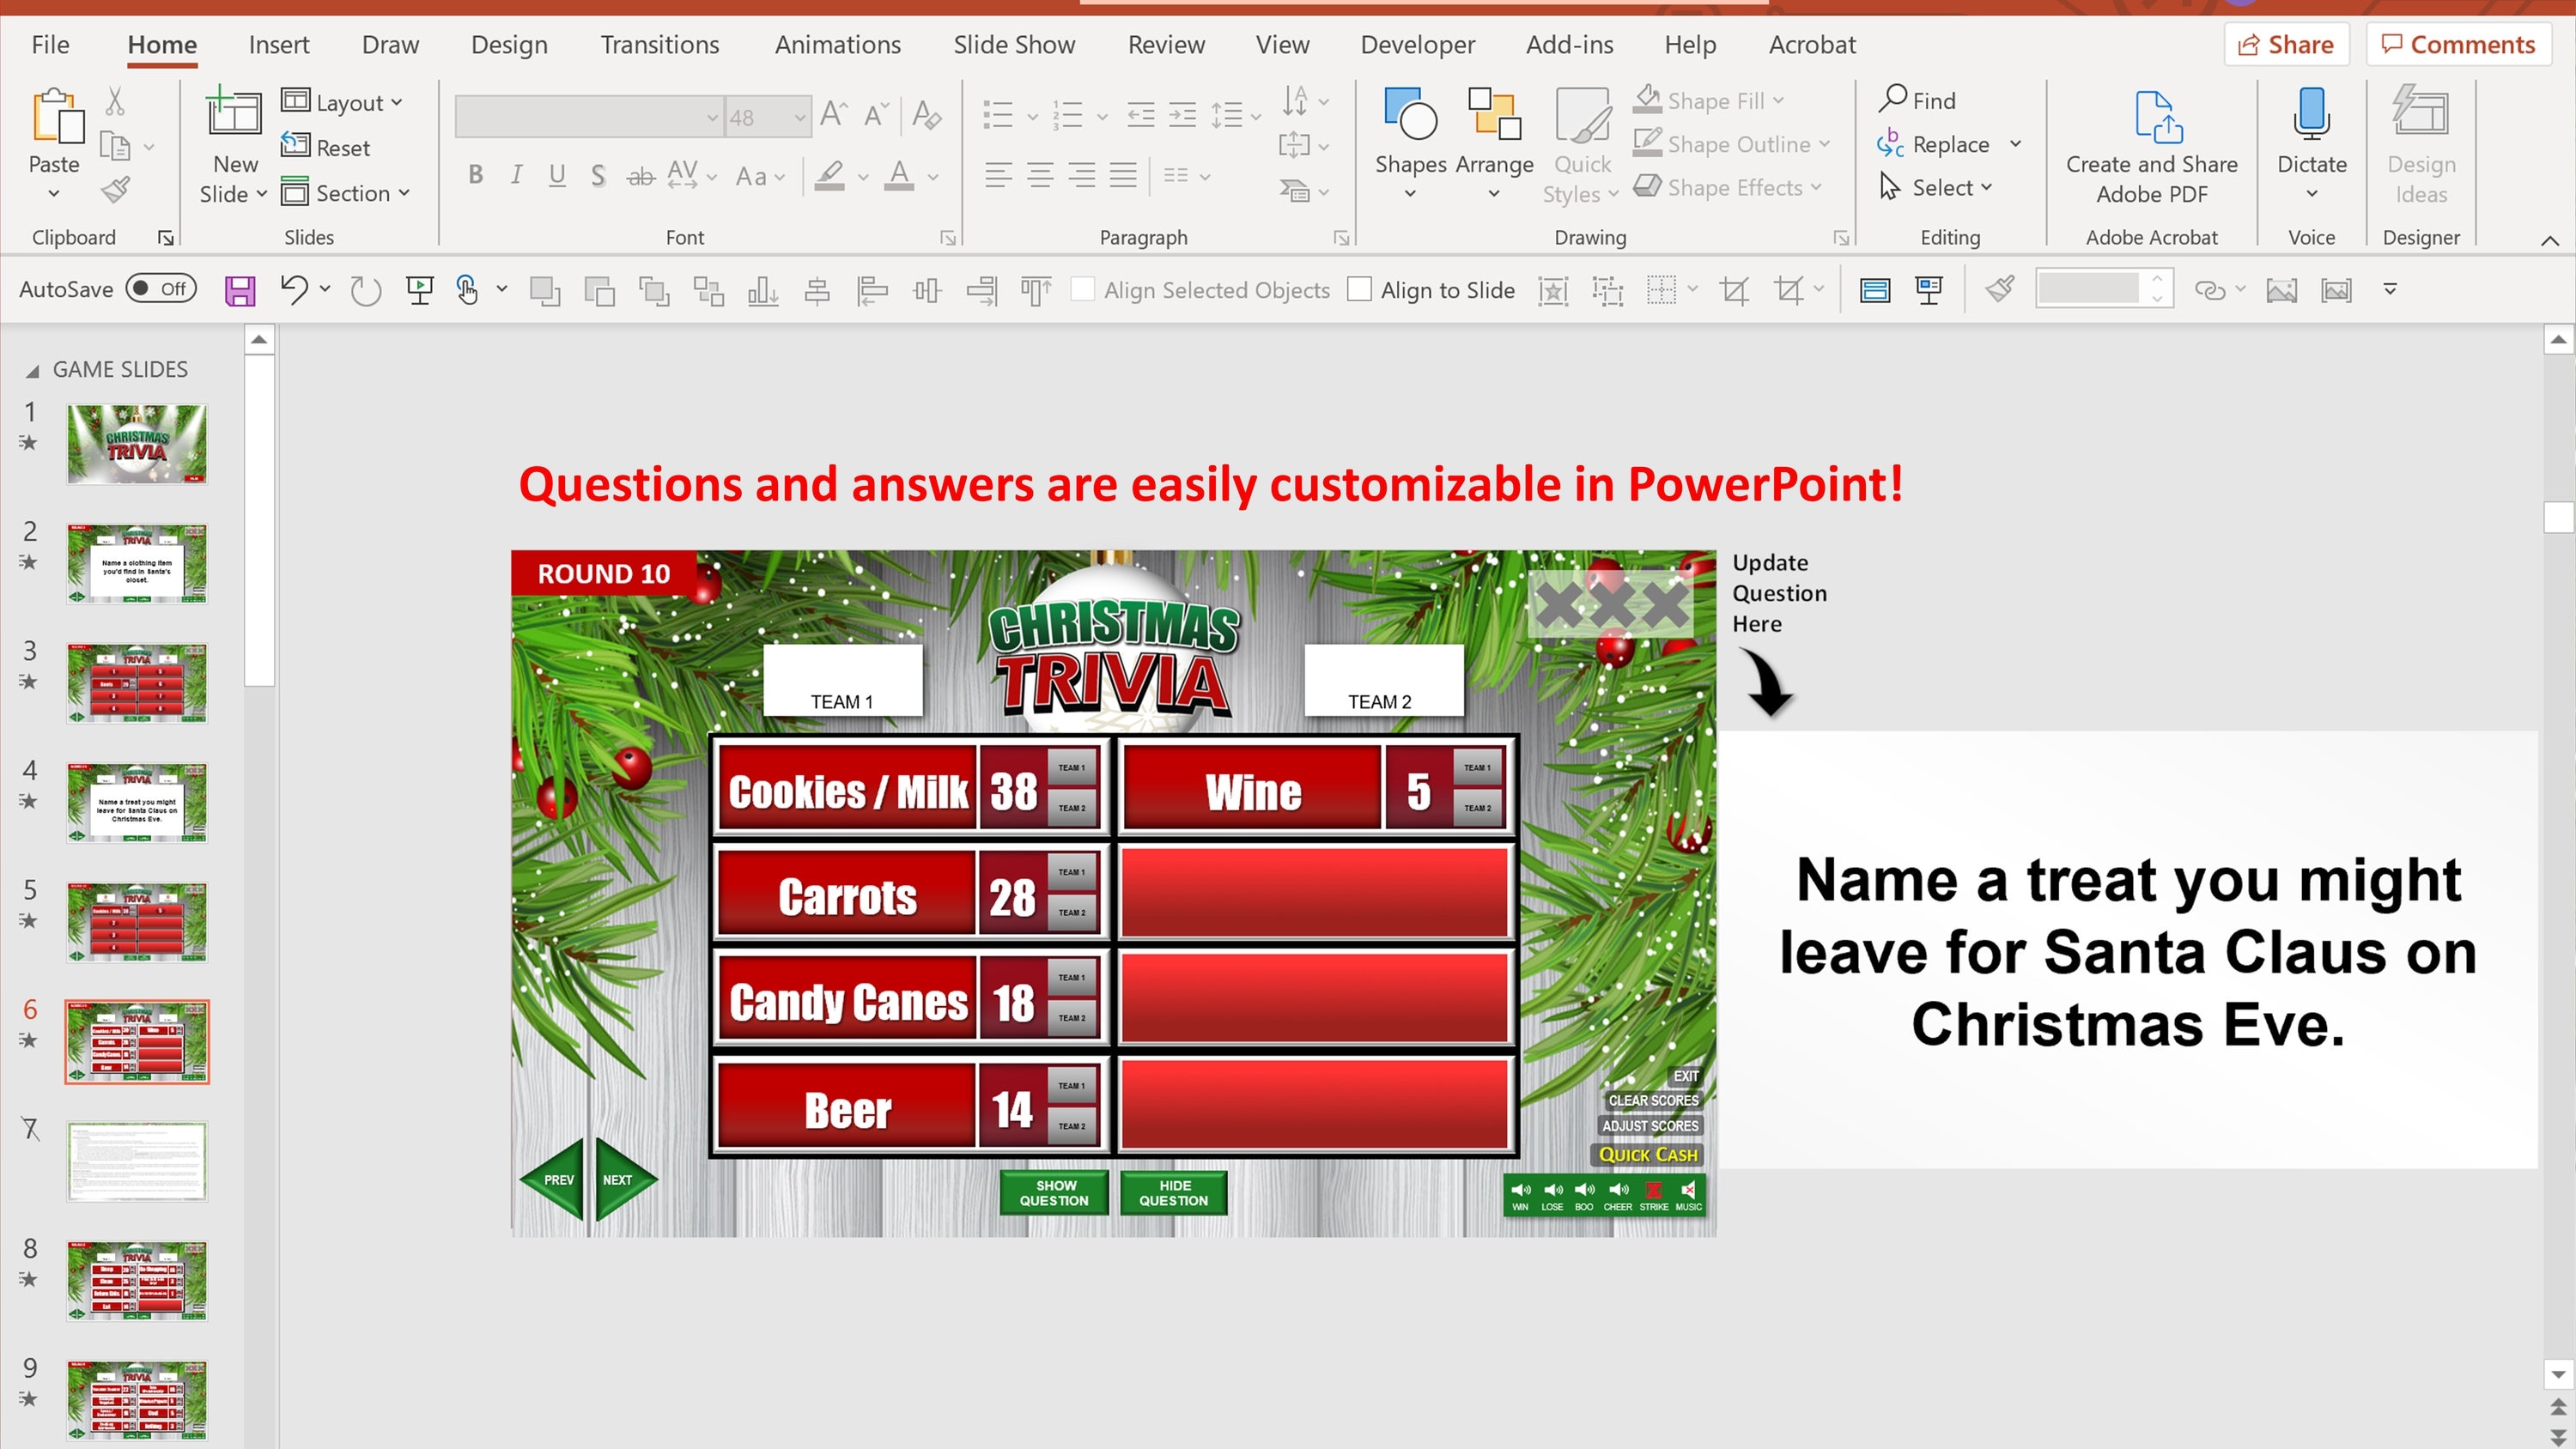2576x1449 pixels.
Task: Apply the Font Color swatch
Action: (x=898, y=176)
